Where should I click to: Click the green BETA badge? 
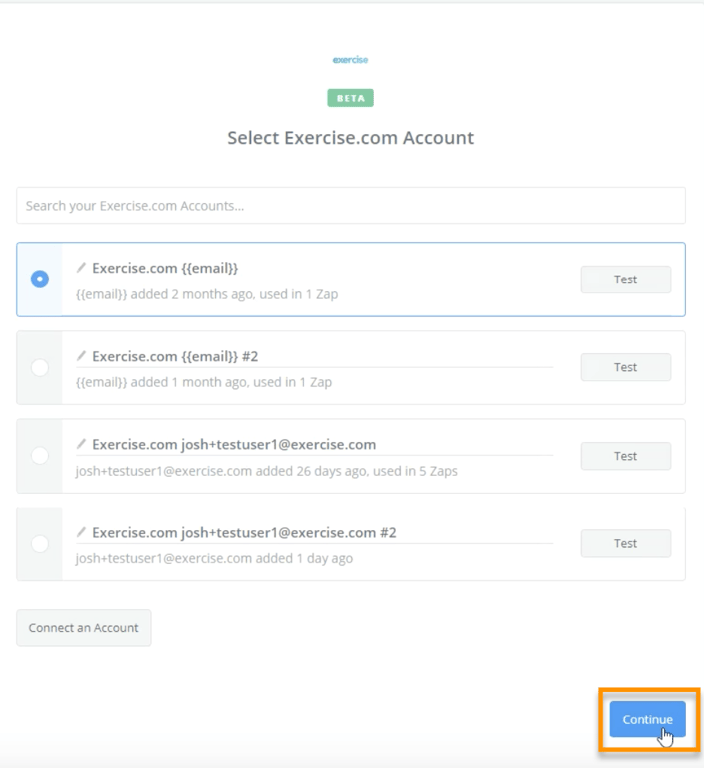[x=350, y=98]
